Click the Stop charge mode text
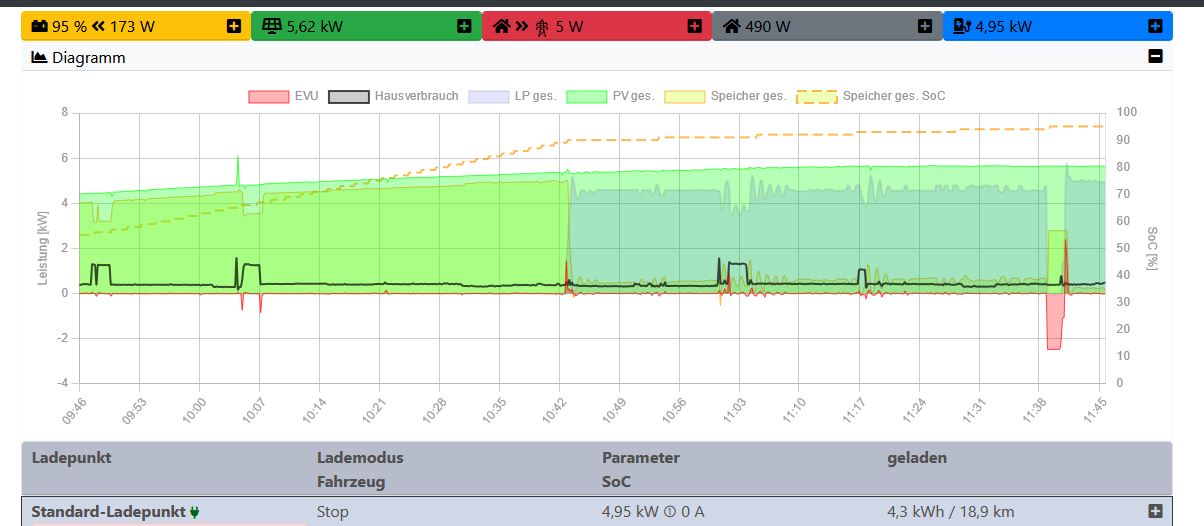The width and height of the screenshot is (1204, 526). coord(333,512)
